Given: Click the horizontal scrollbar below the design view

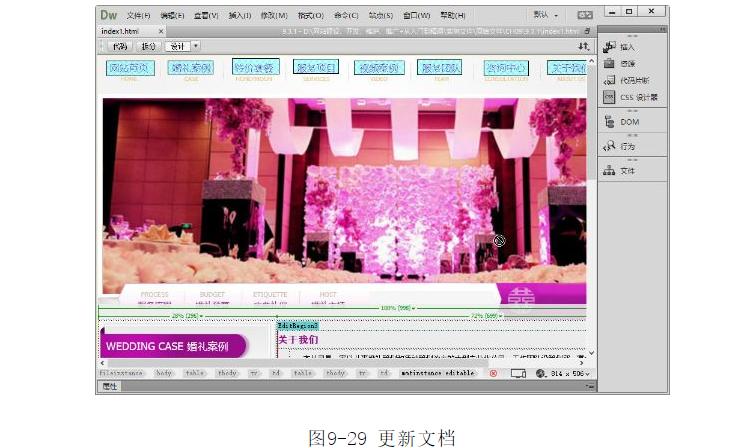Looking at the screenshot, I should (x=340, y=362).
